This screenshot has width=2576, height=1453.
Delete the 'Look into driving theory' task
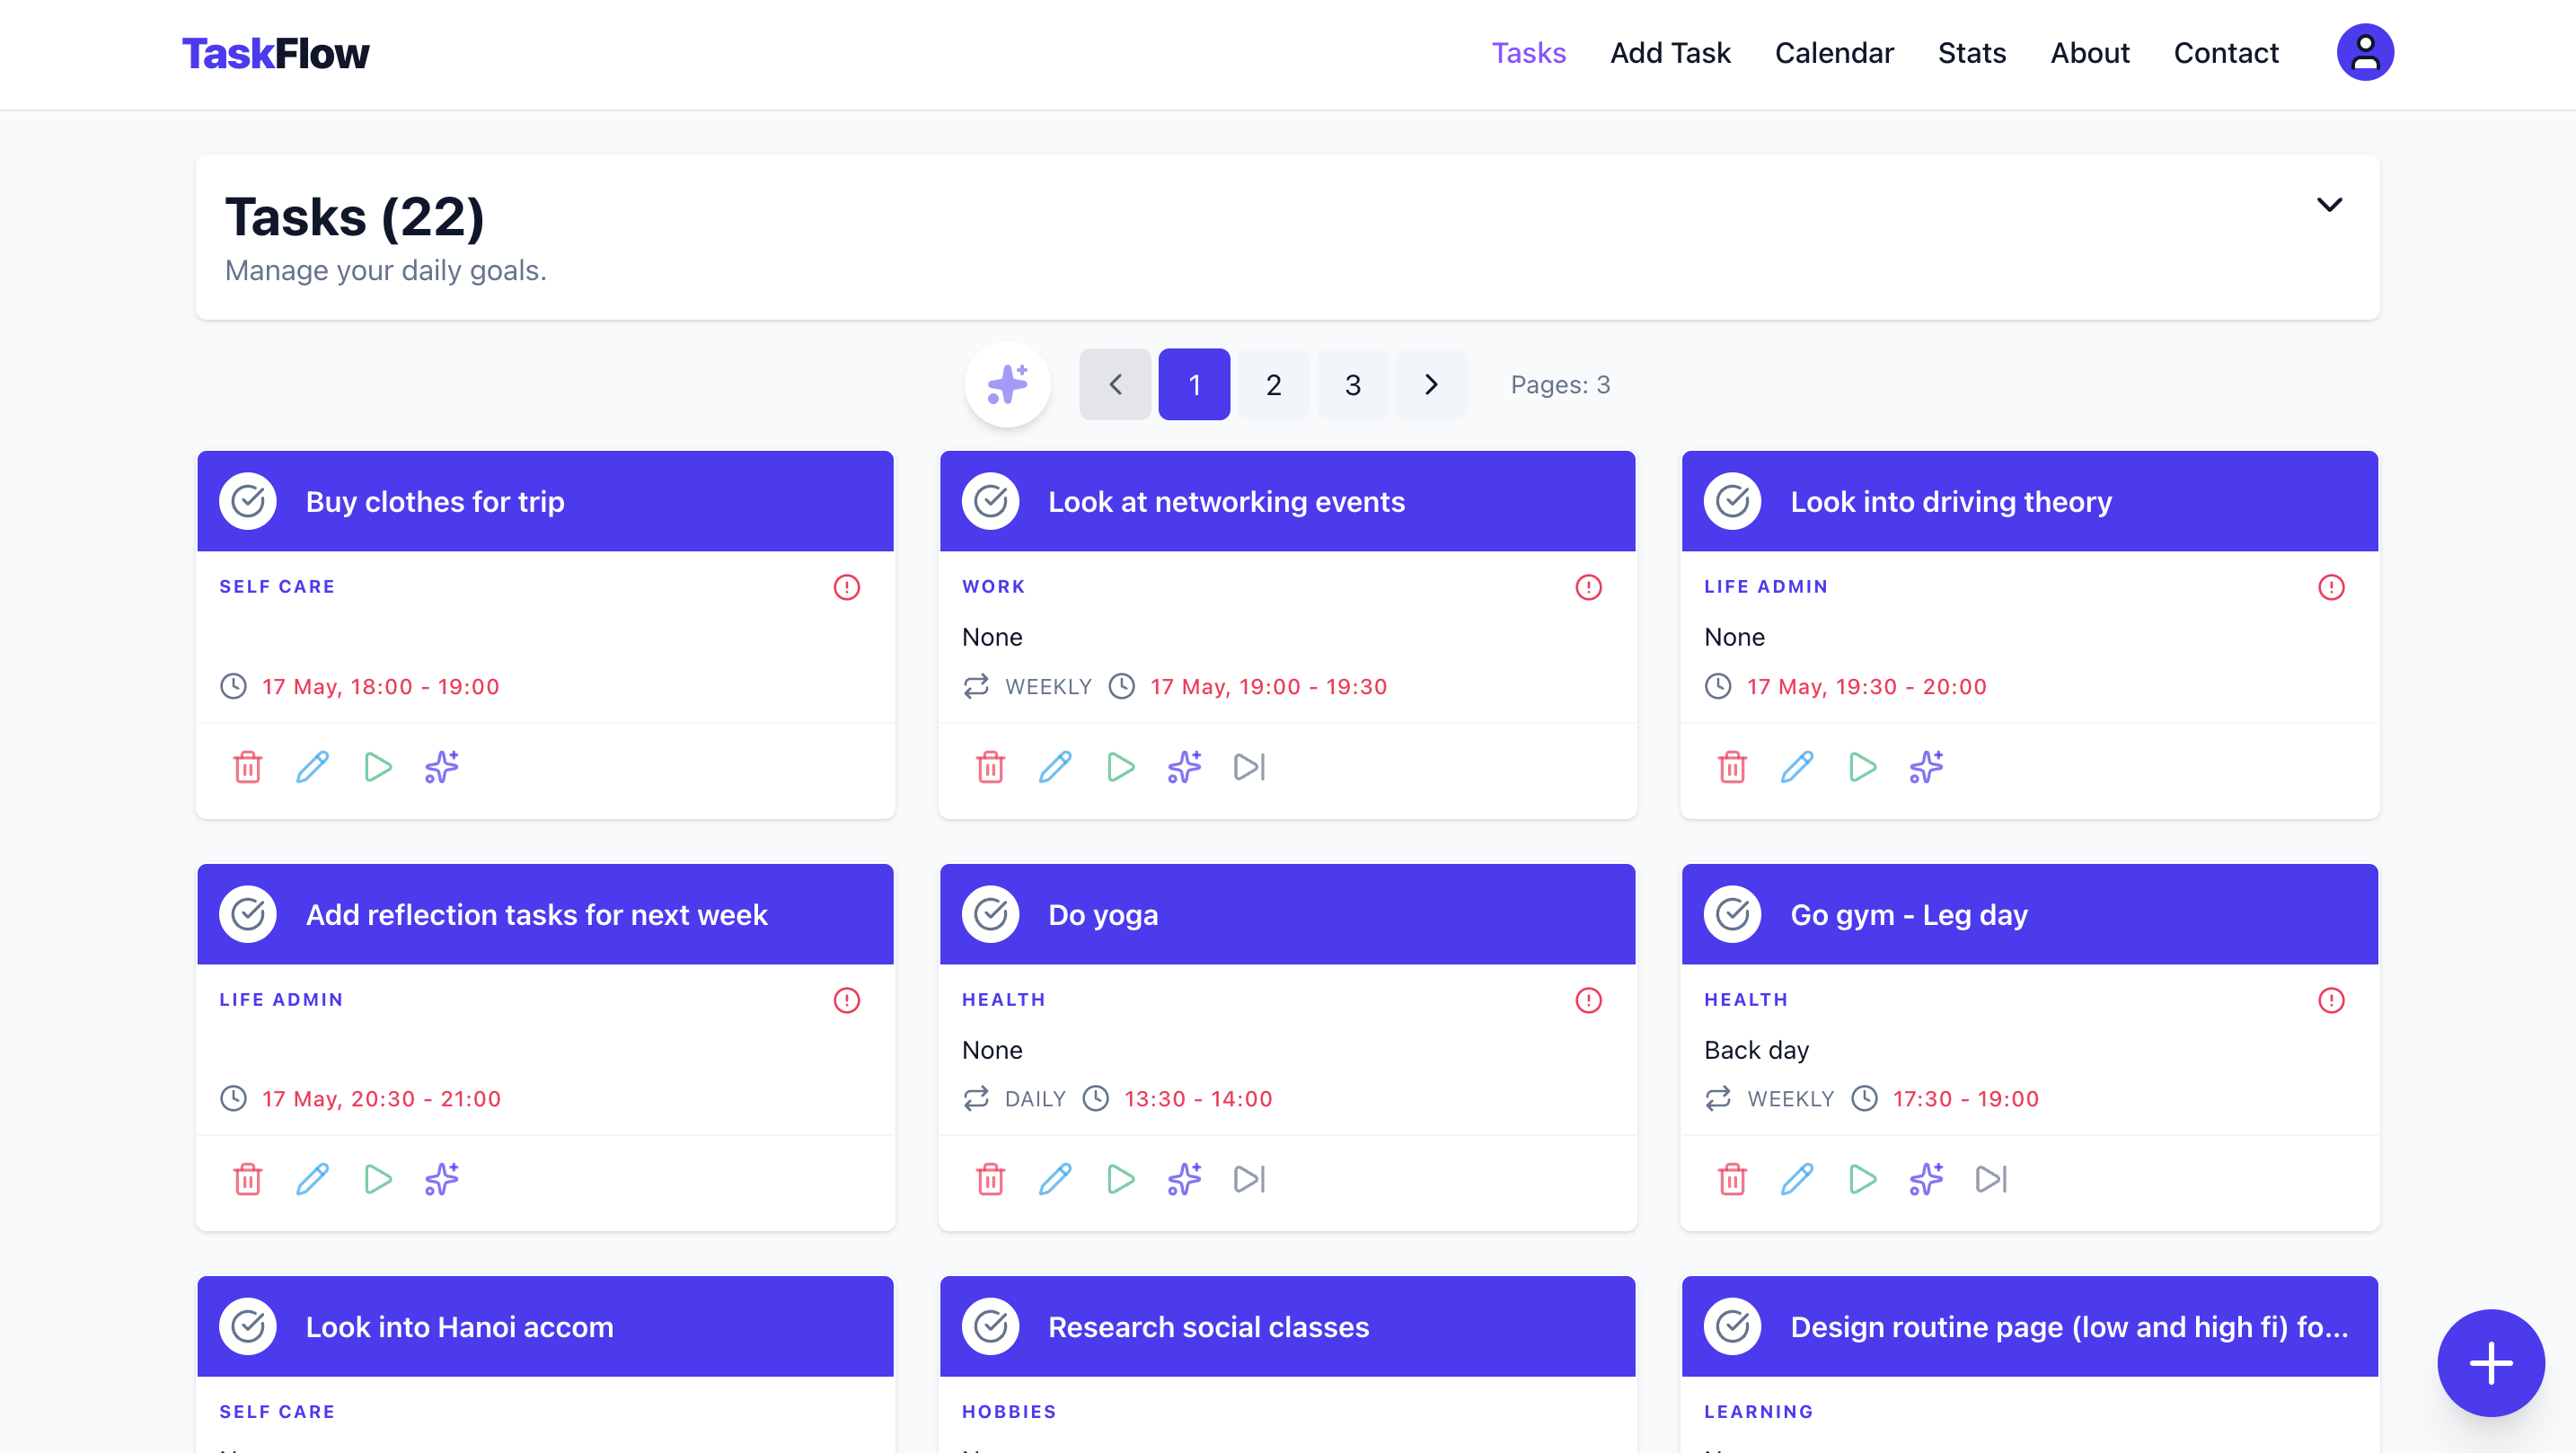(x=1732, y=767)
